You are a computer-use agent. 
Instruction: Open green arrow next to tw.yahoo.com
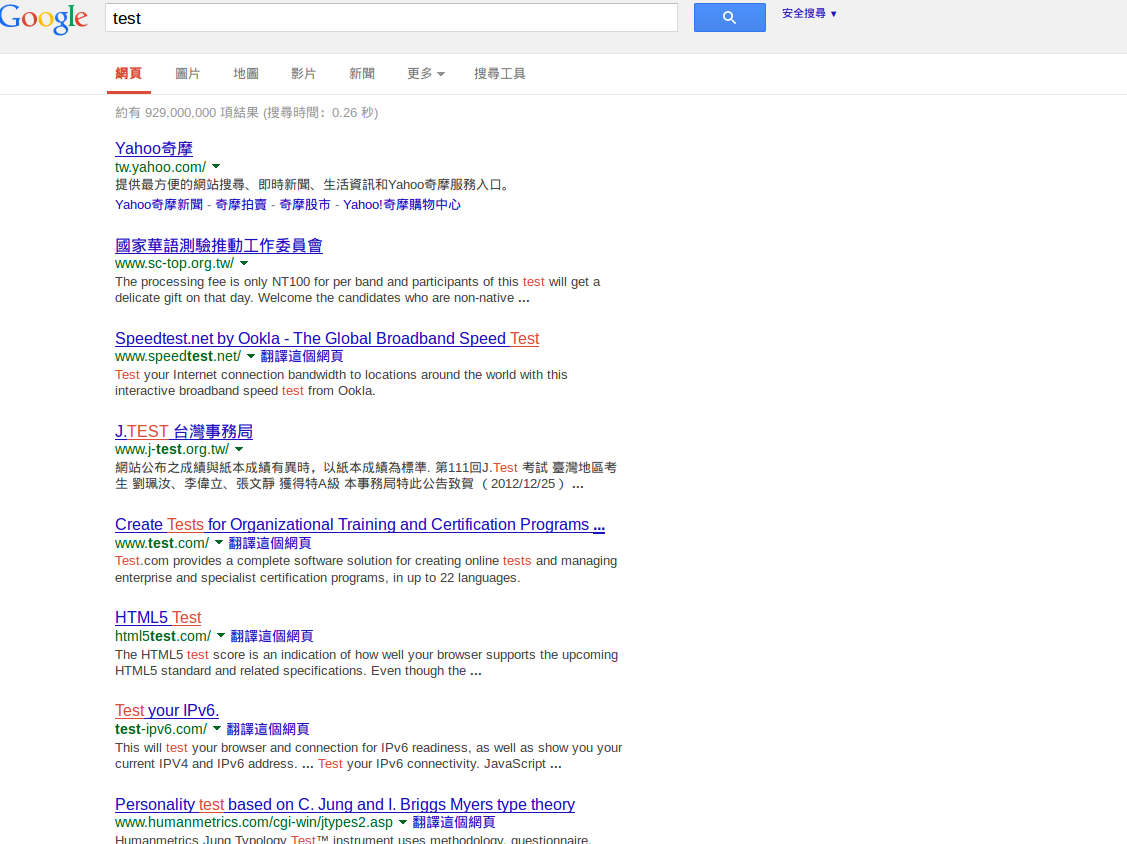coord(216,167)
